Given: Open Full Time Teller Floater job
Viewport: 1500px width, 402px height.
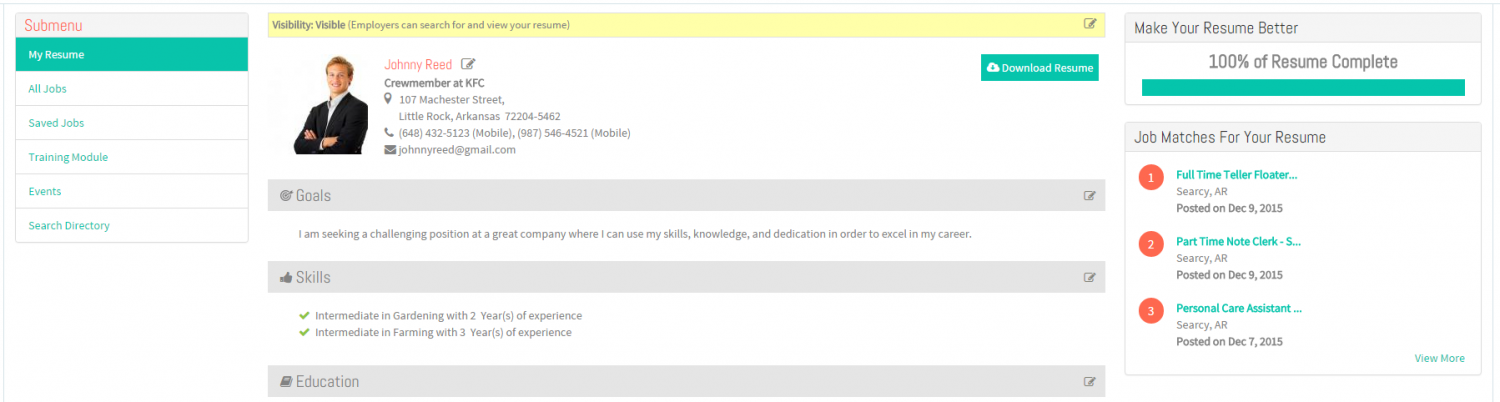Looking at the screenshot, I should (1236, 175).
